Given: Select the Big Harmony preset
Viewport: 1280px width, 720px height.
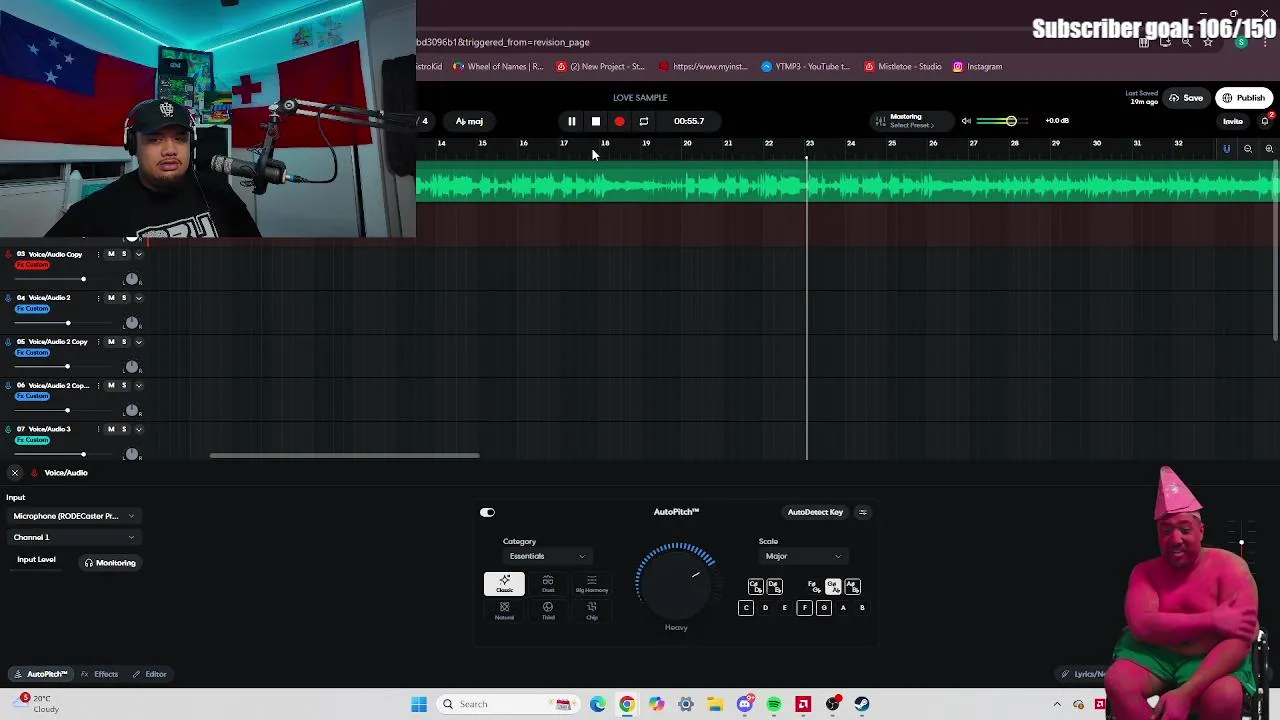Looking at the screenshot, I should pyautogui.click(x=592, y=584).
